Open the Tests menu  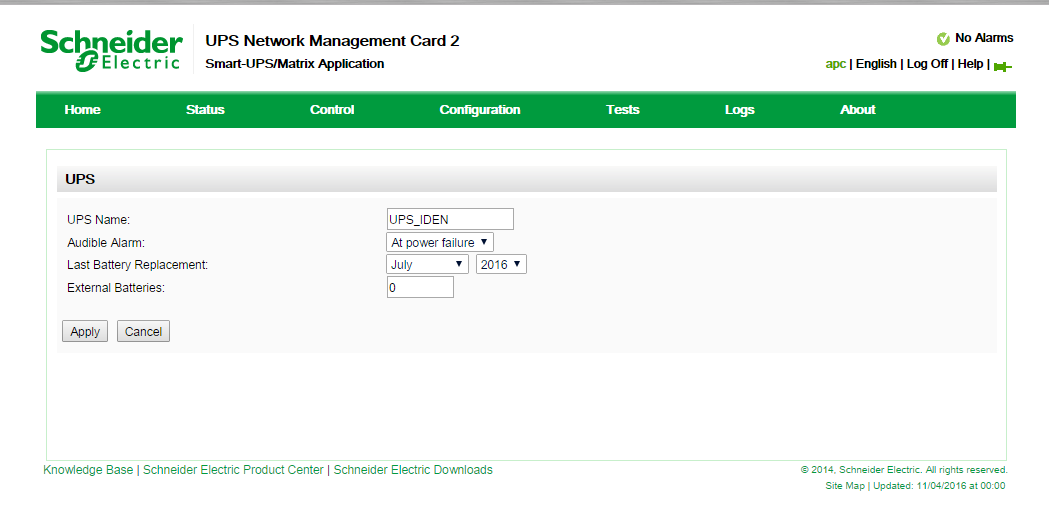623,110
